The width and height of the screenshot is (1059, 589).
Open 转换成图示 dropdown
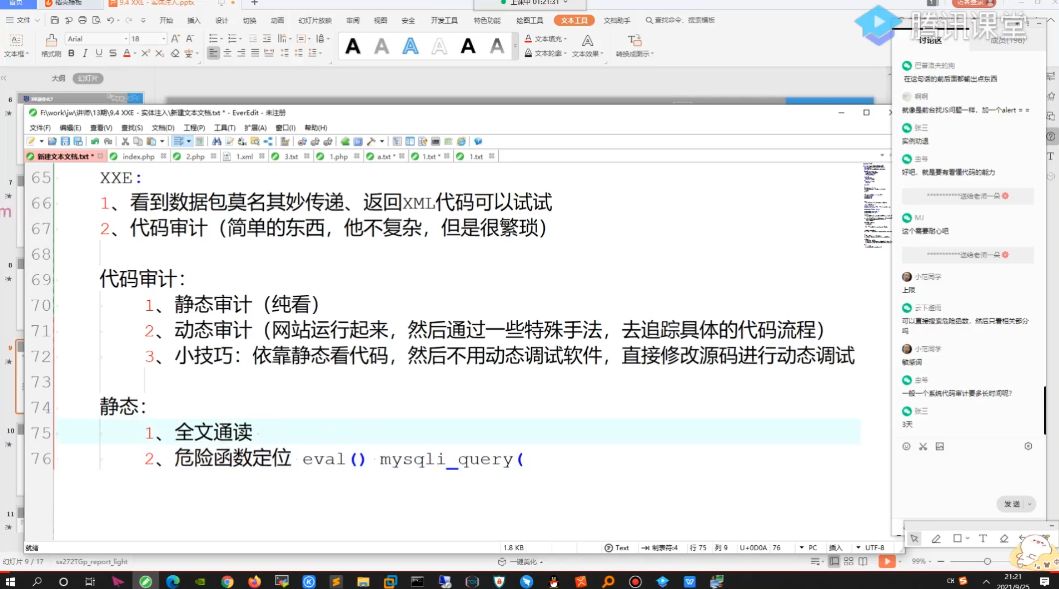tap(634, 46)
